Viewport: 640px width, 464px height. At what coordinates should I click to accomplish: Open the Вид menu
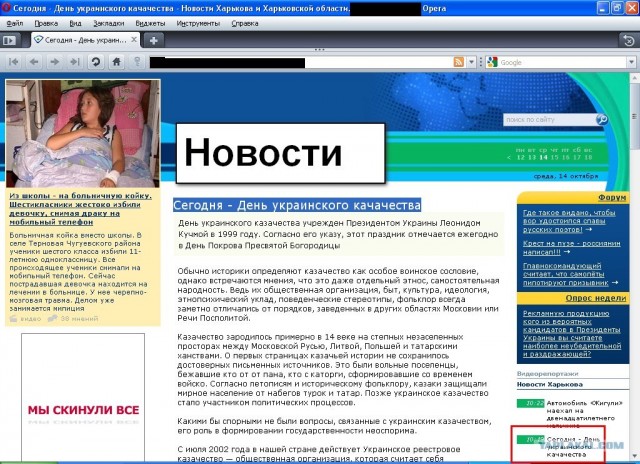pyautogui.click(x=75, y=23)
